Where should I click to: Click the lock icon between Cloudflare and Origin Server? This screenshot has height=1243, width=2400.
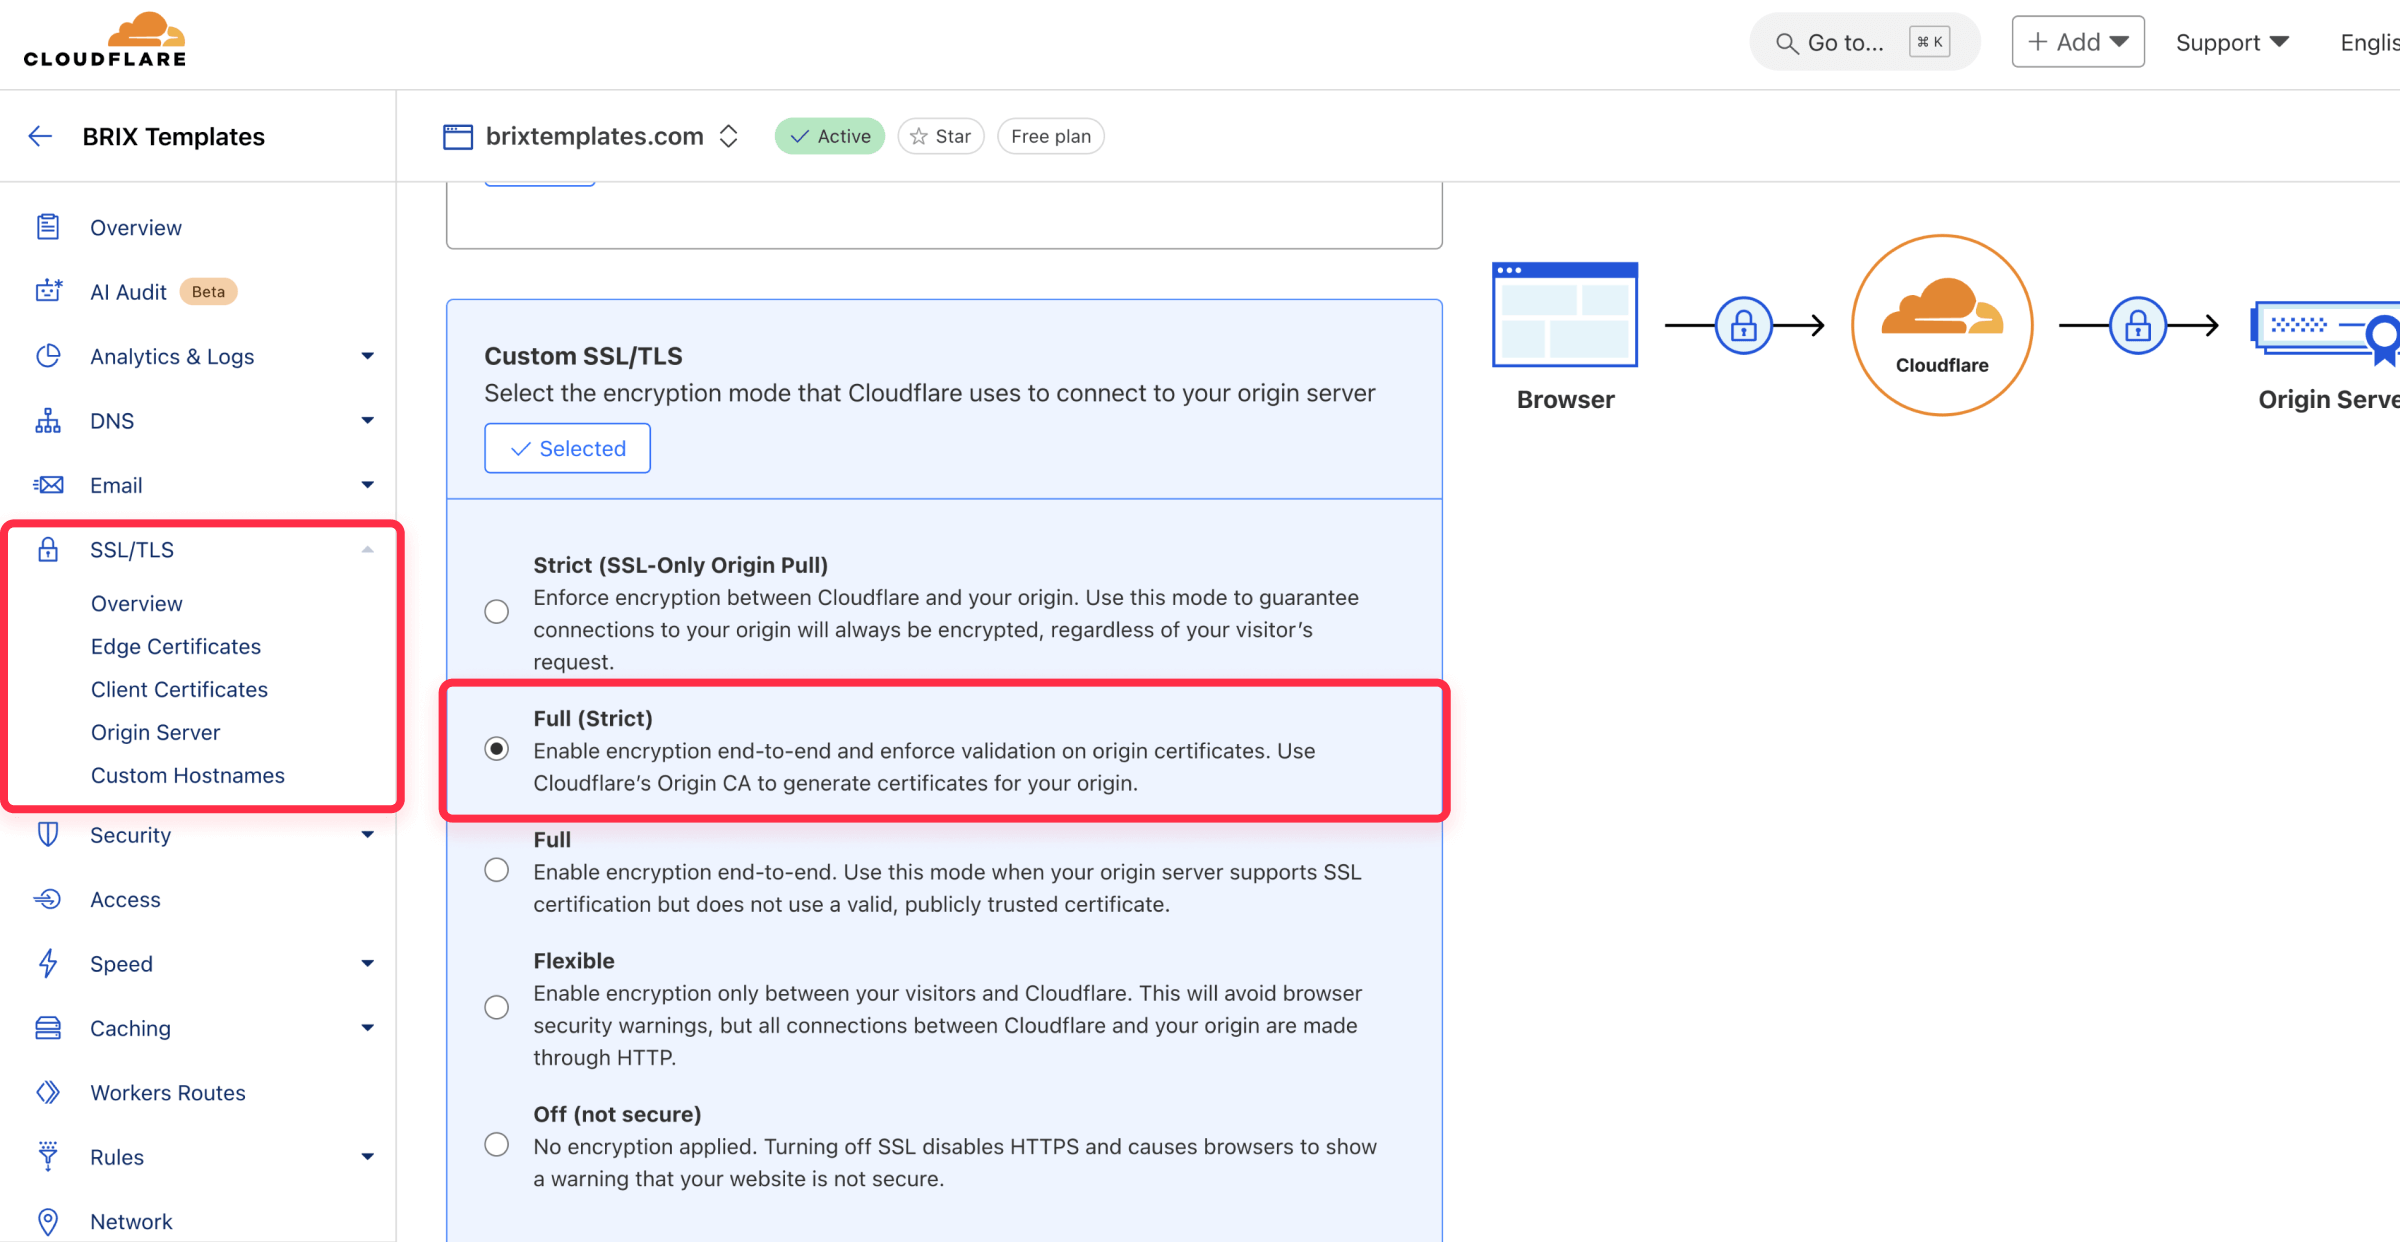(x=2138, y=325)
